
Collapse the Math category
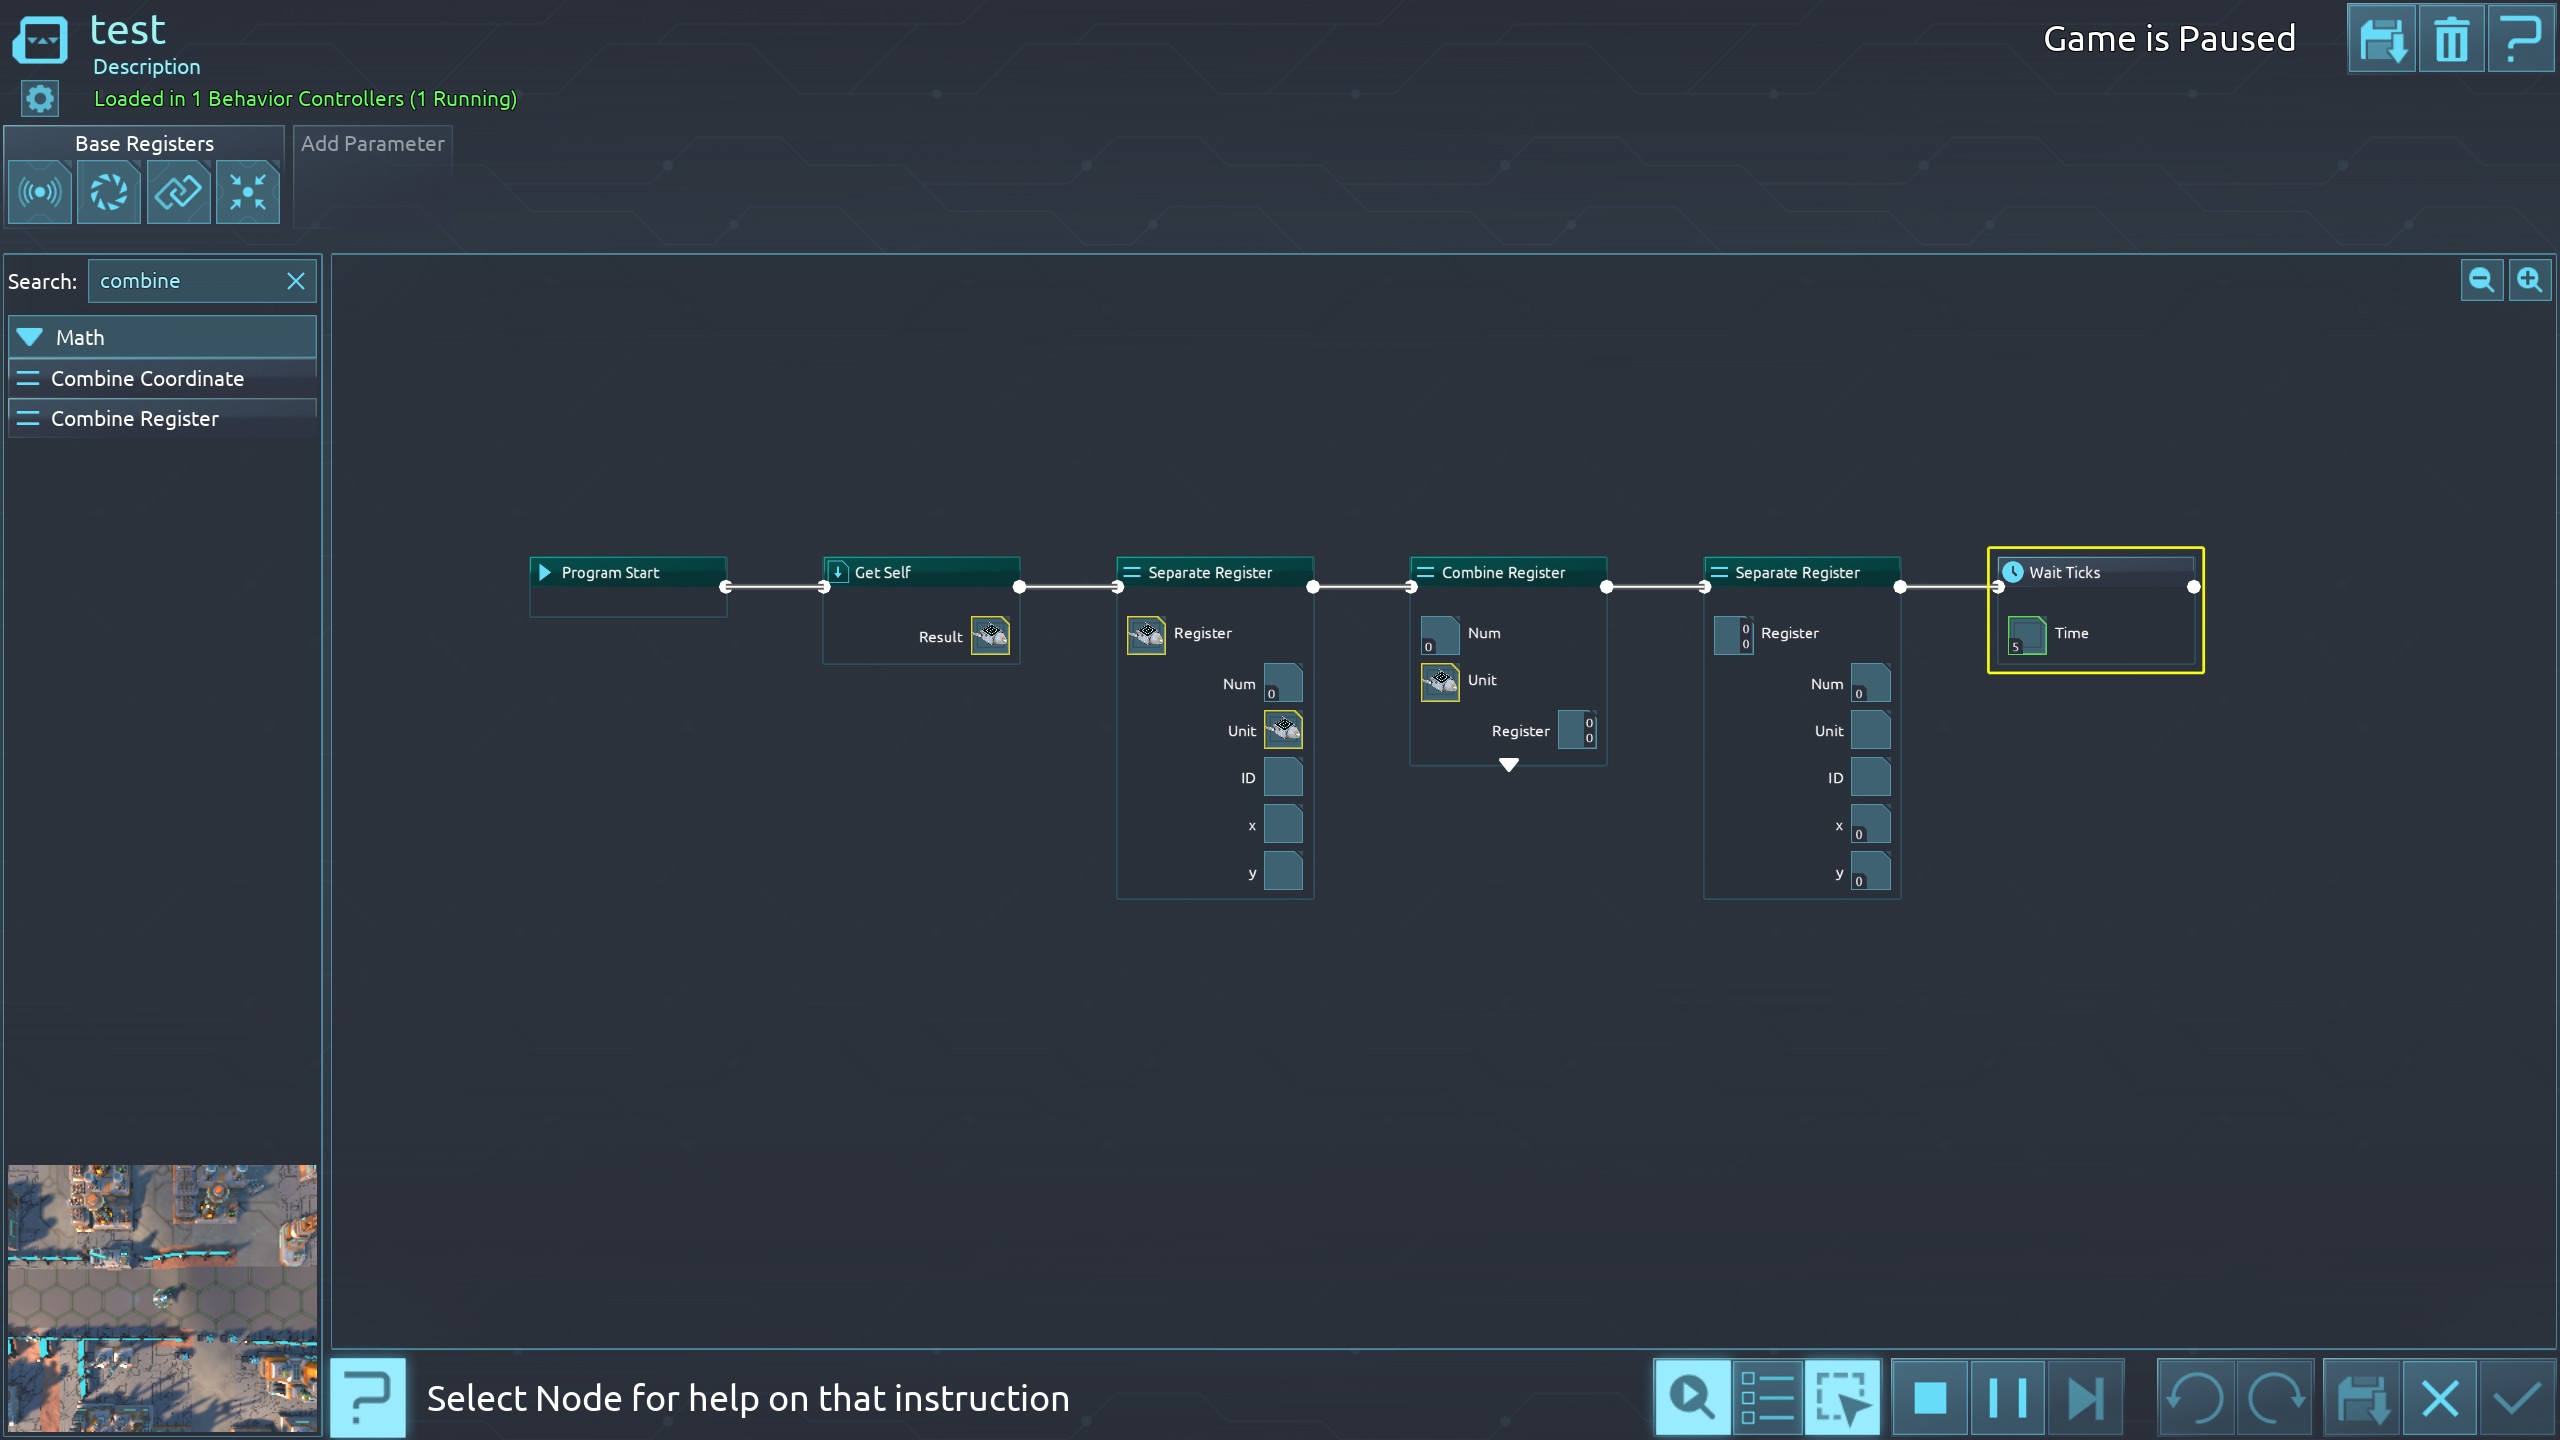point(30,337)
